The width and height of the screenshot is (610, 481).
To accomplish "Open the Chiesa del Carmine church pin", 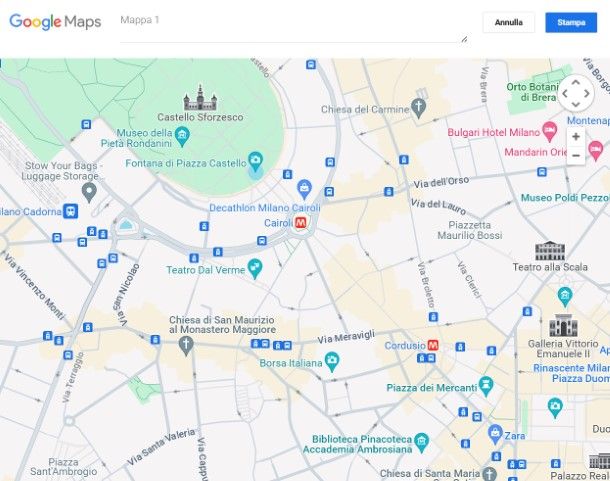I will 419,108.
